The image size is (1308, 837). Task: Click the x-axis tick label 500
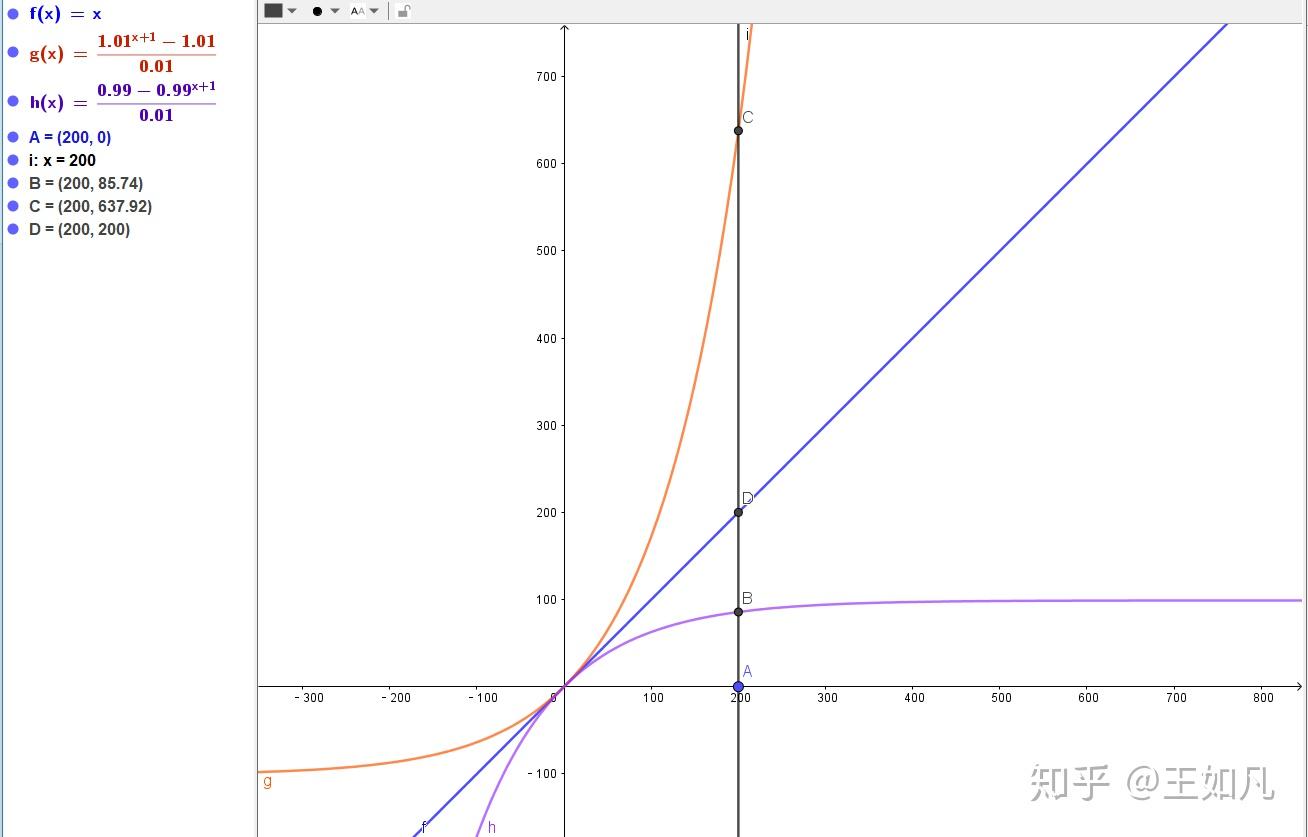click(x=1001, y=698)
